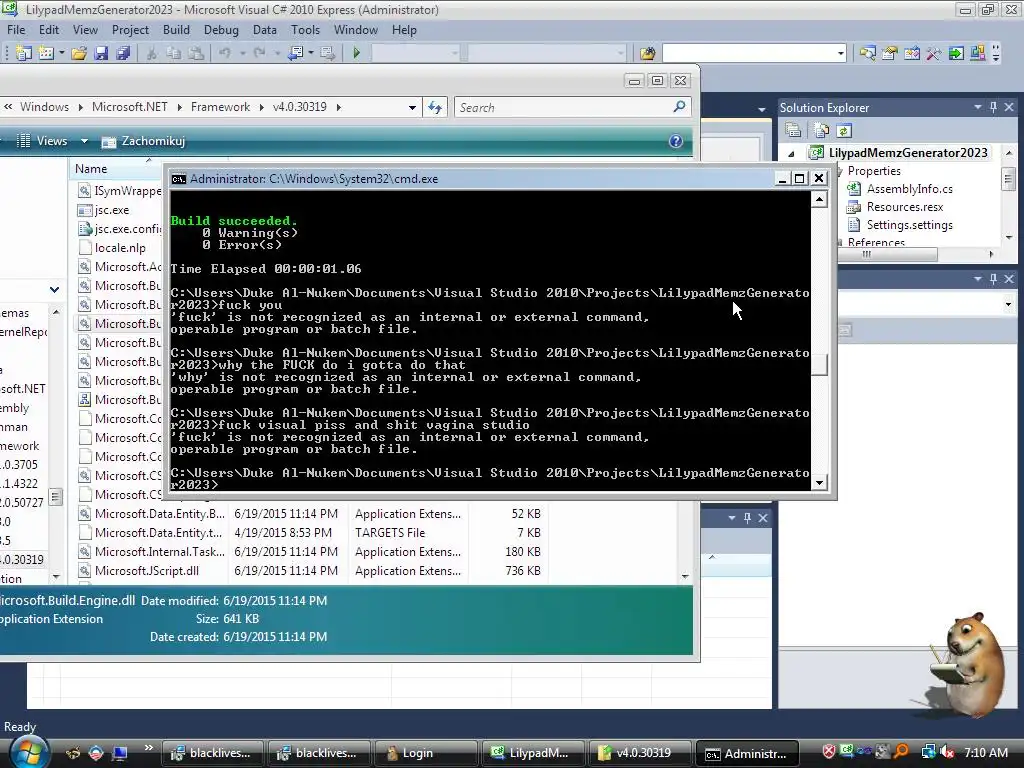Click the Save All toolbar icon
Viewport: 1024px width, 768px height.
[x=123, y=53]
